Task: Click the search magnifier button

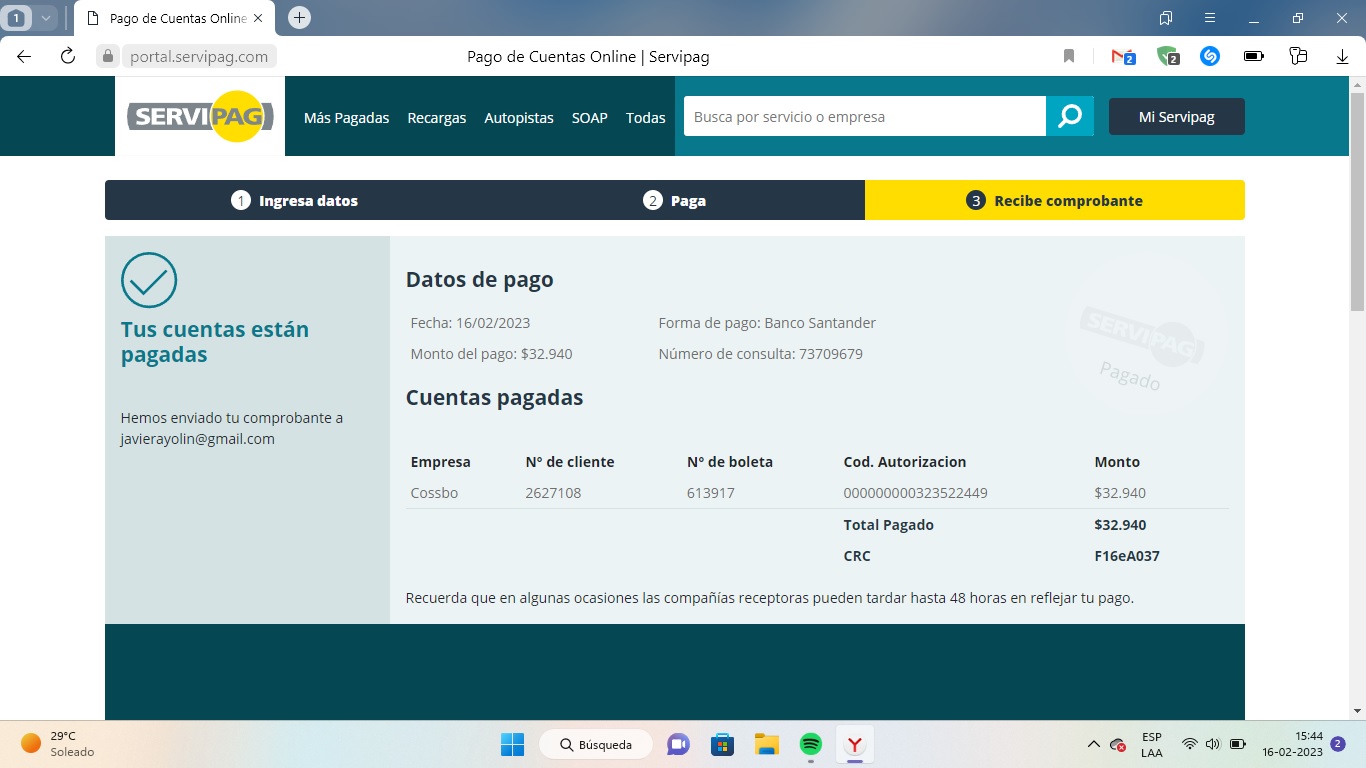Action: tap(1071, 116)
